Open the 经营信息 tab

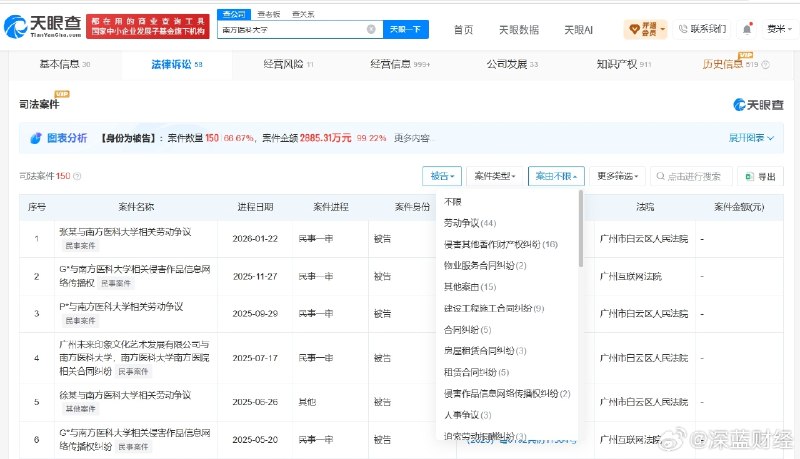coord(400,64)
